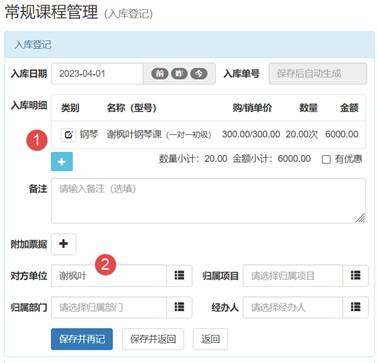
Task: Set date with the 前 quick pill
Action: point(160,74)
